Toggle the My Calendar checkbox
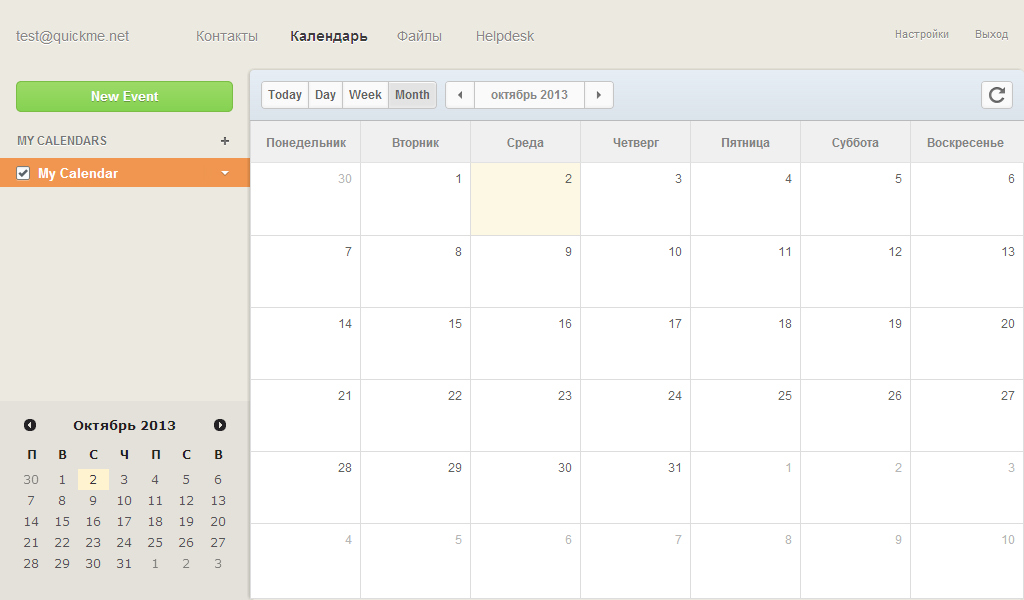The height and width of the screenshot is (600, 1024). click(23, 173)
